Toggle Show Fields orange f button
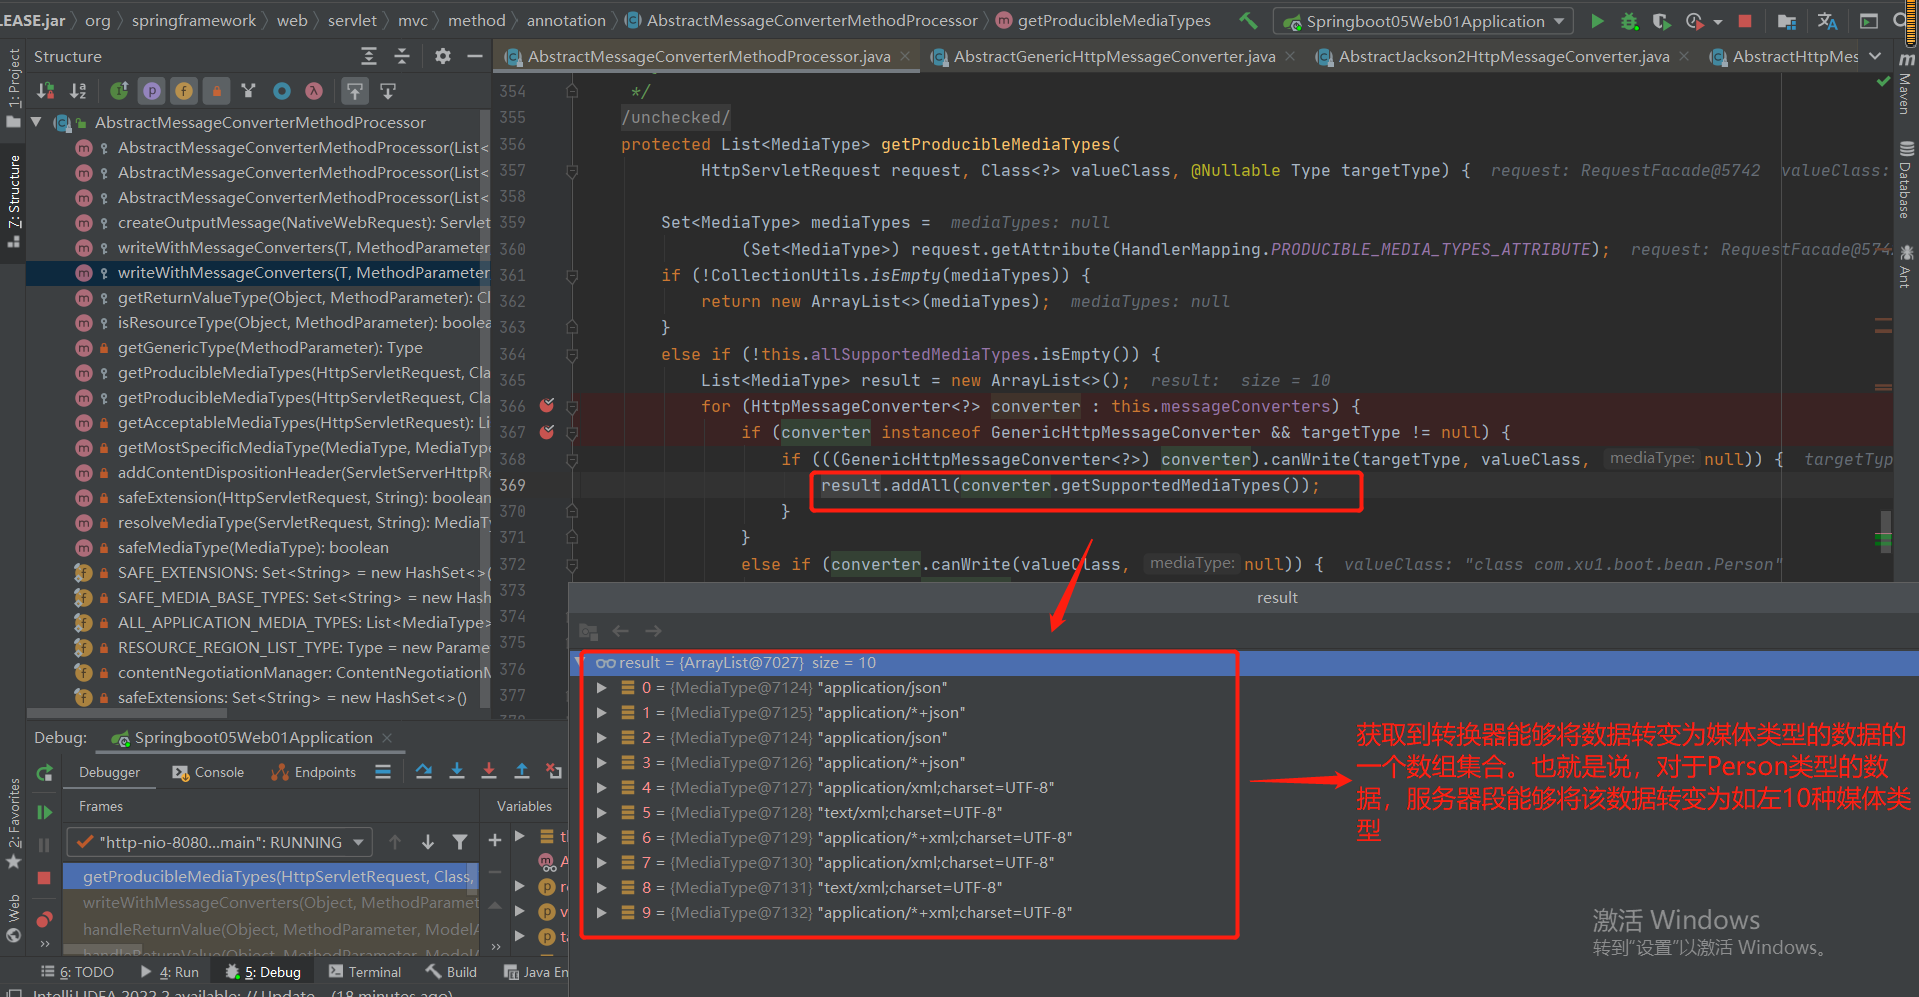This screenshot has width=1919, height=997. tap(184, 91)
